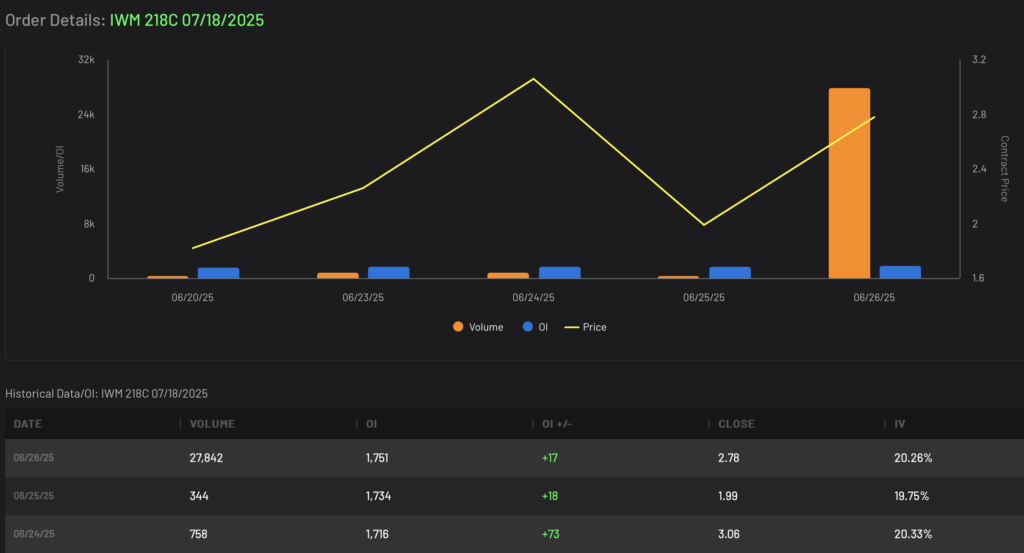
Task: Sort table by CLOSE column header
Action: (x=736, y=424)
